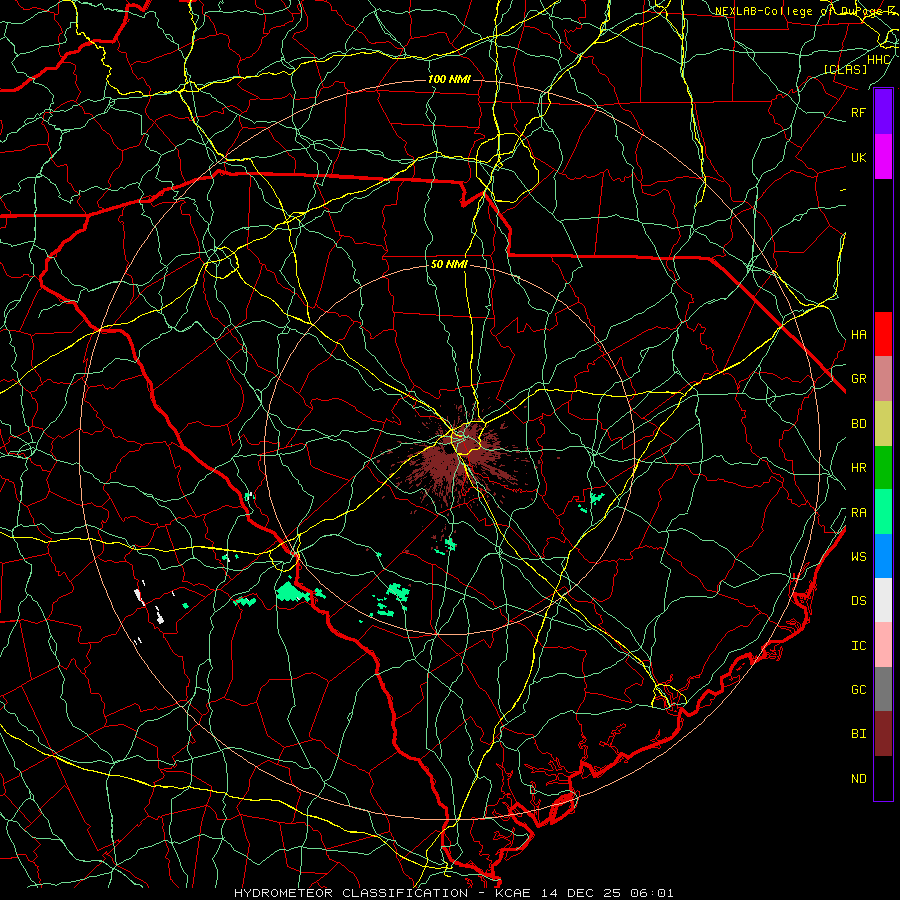Click the 'HR' legend label
This screenshot has height=900, width=900.
point(858,468)
